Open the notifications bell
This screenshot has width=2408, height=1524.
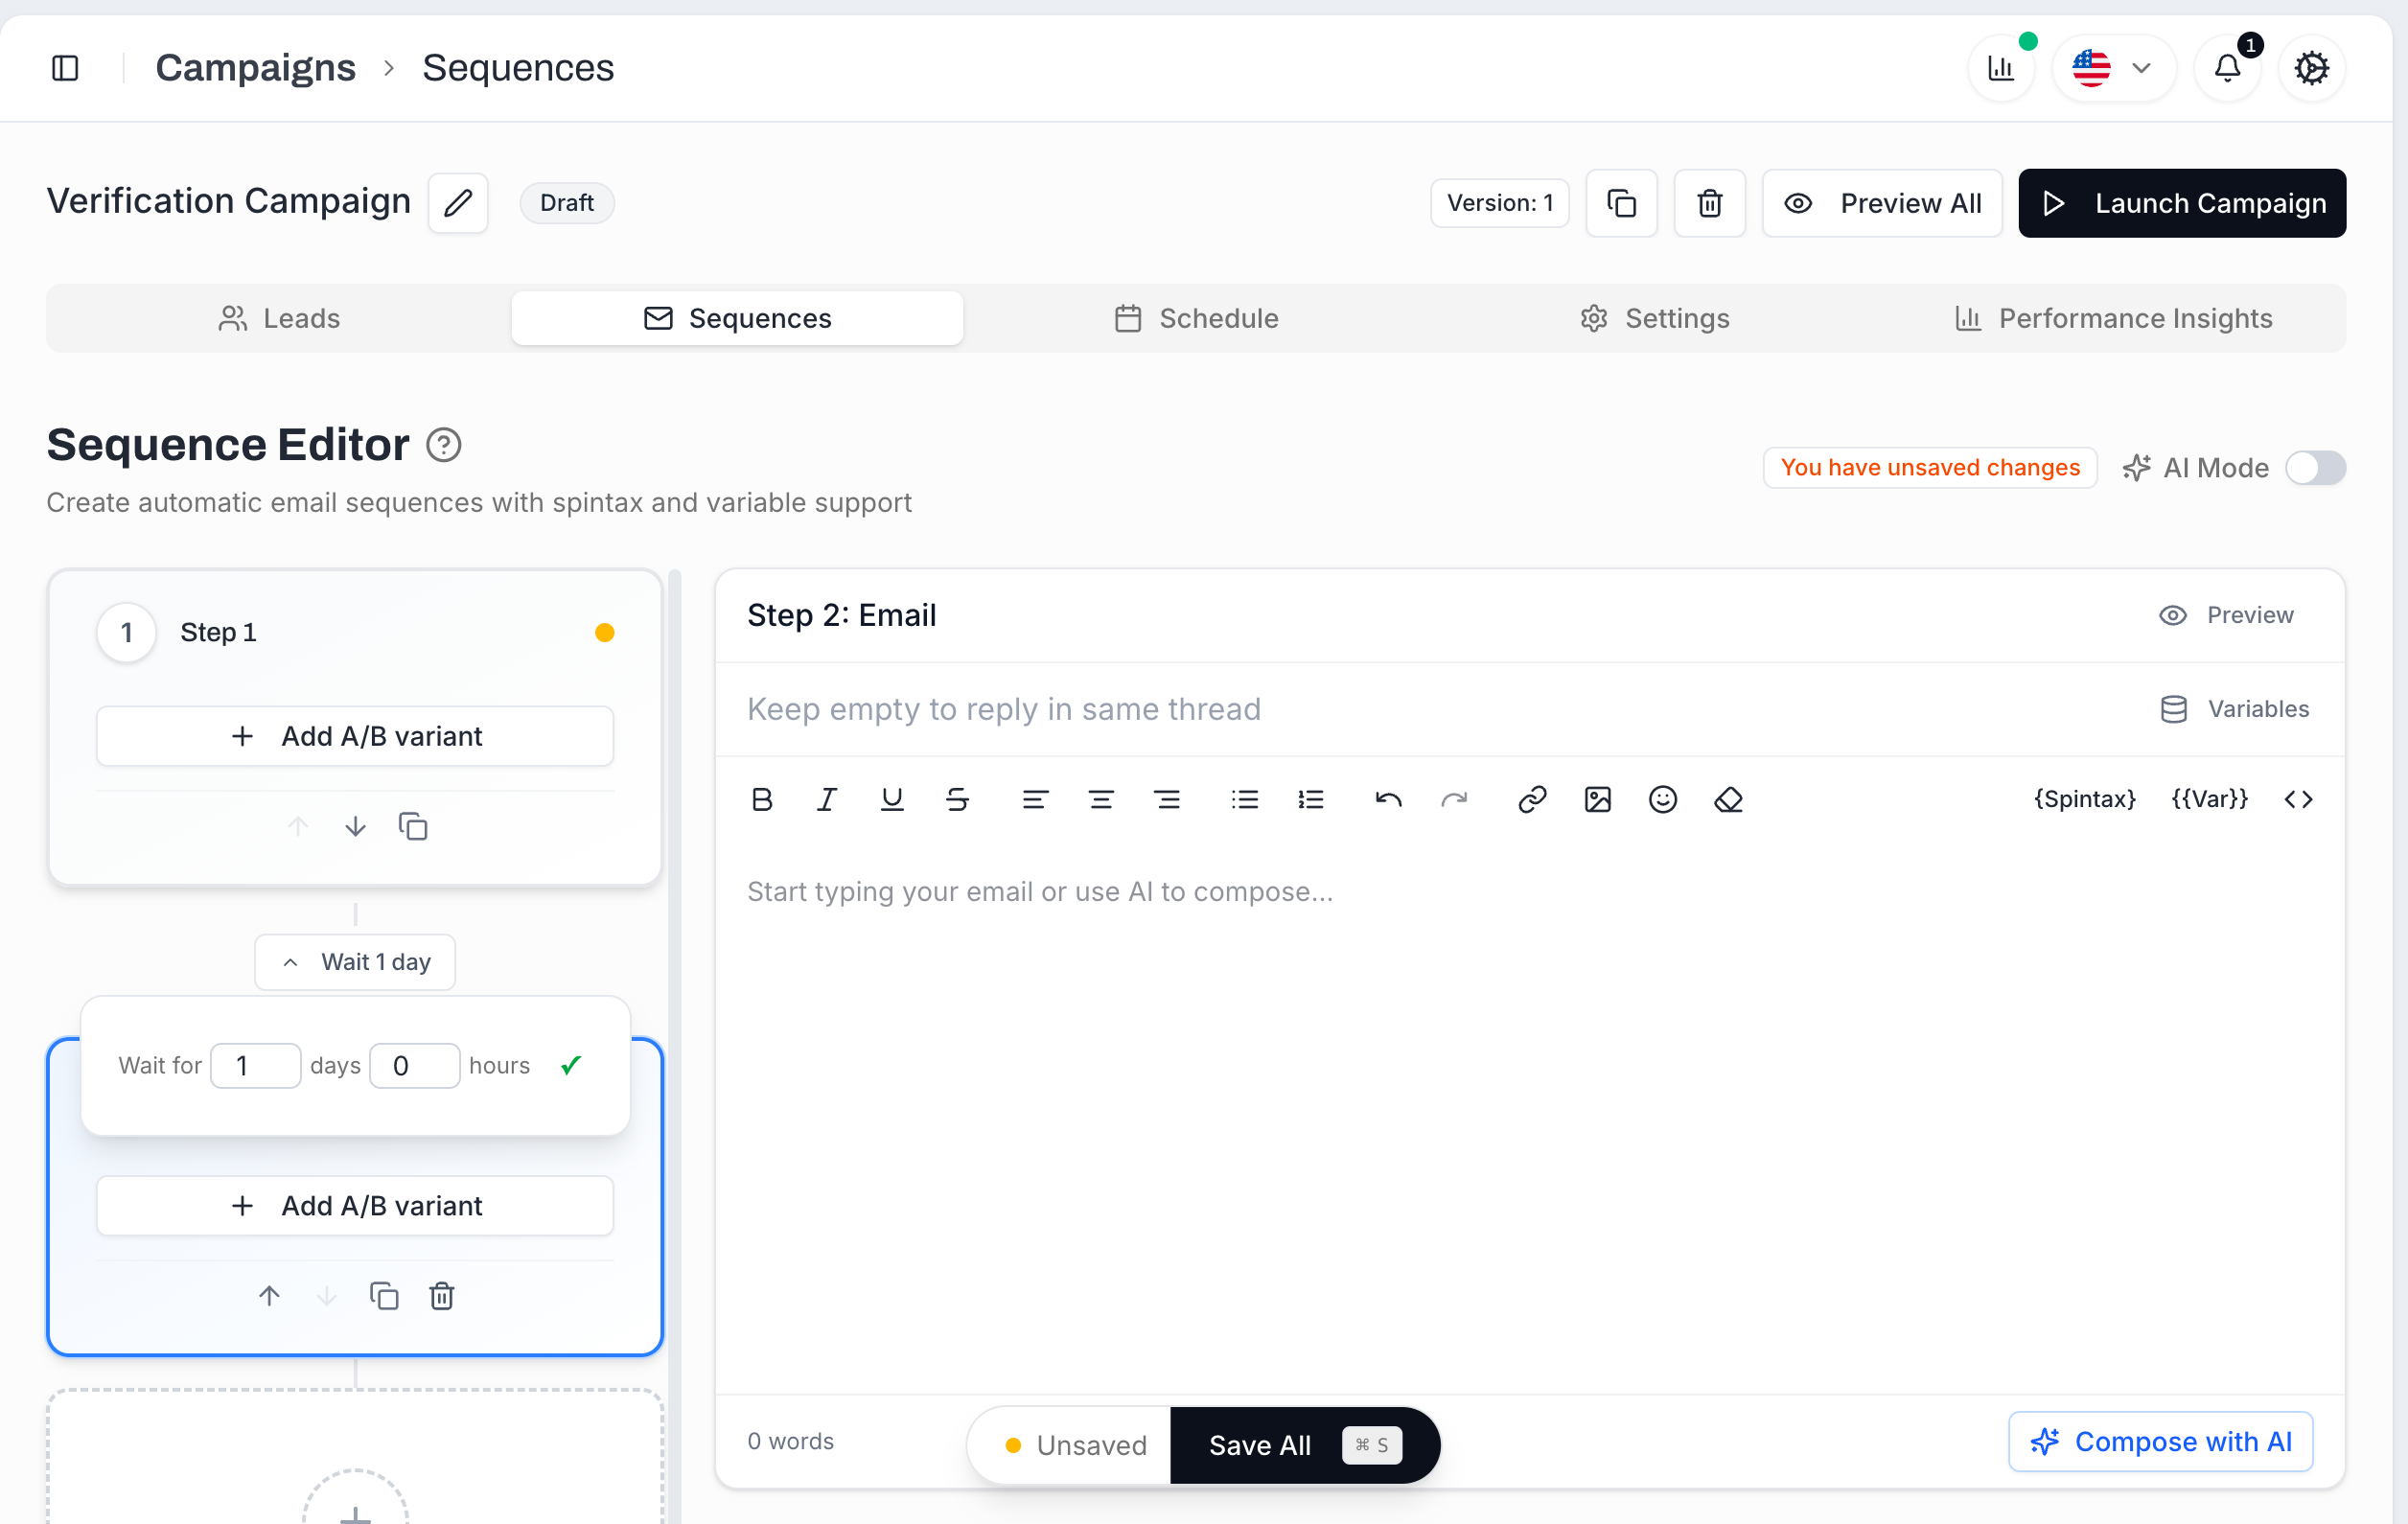click(x=2227, y=68)
